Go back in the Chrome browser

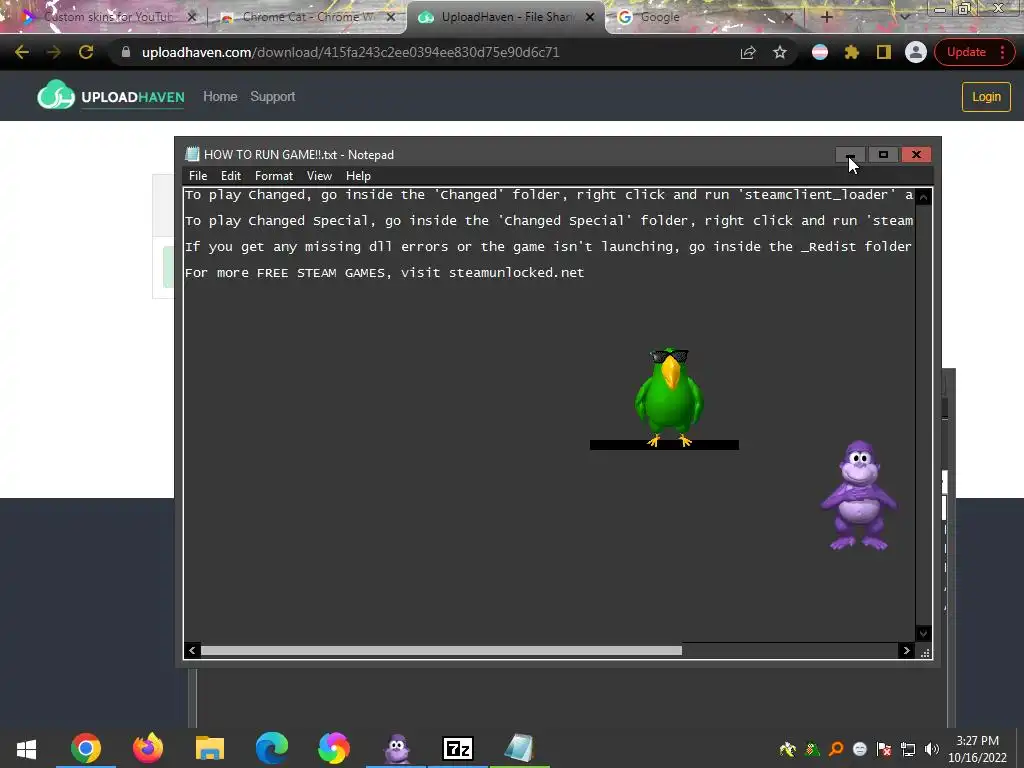[x=22, y=52]
